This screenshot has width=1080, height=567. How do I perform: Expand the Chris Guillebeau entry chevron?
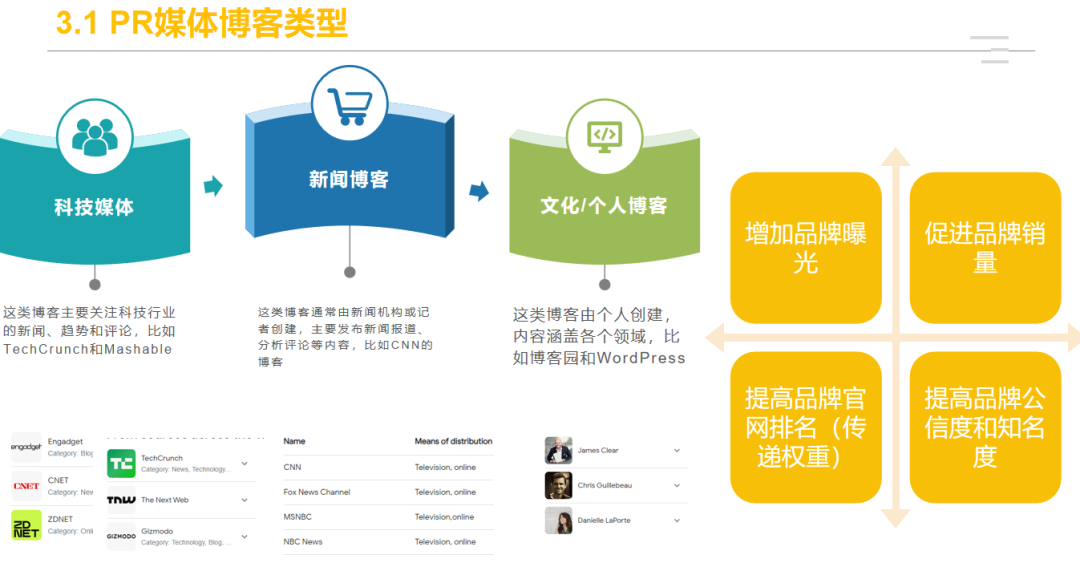[677, 486]
